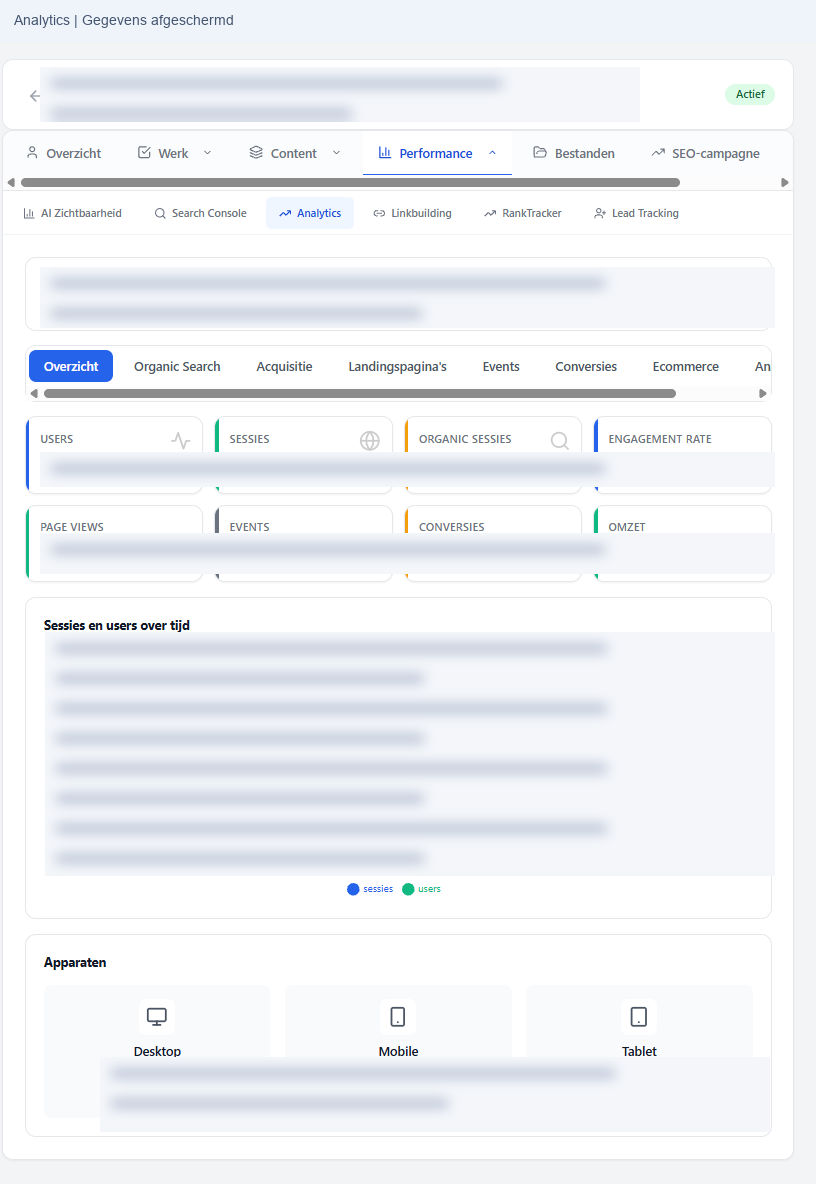Select the Organic Search tab

(177, 366)
